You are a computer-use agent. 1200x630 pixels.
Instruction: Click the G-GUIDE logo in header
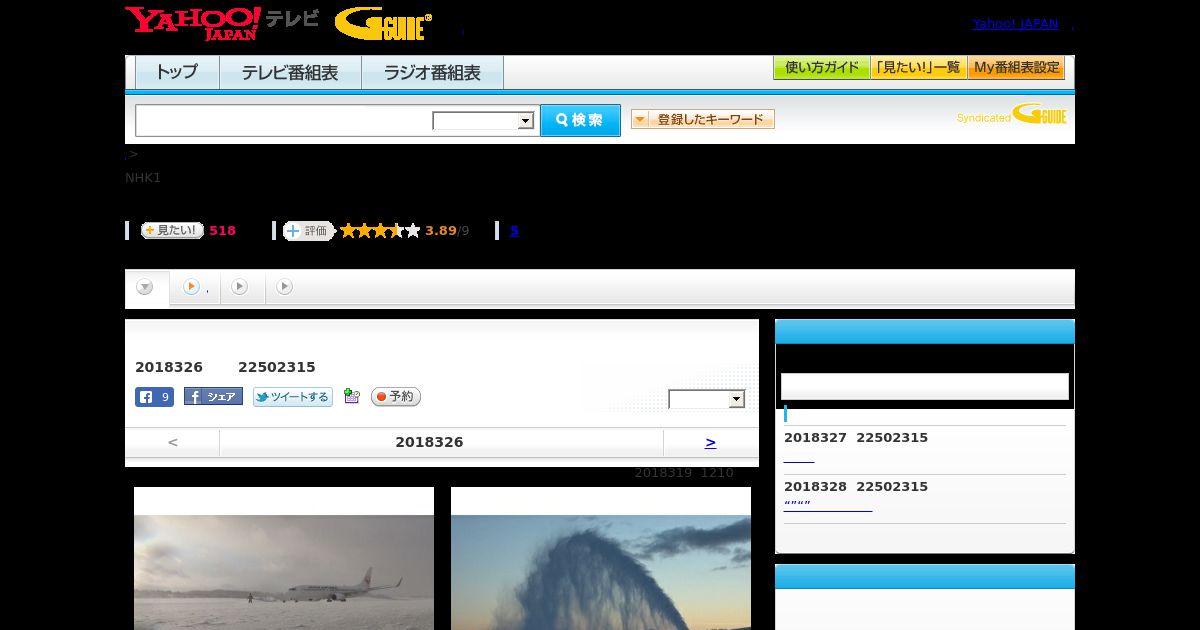pos(384,24)
